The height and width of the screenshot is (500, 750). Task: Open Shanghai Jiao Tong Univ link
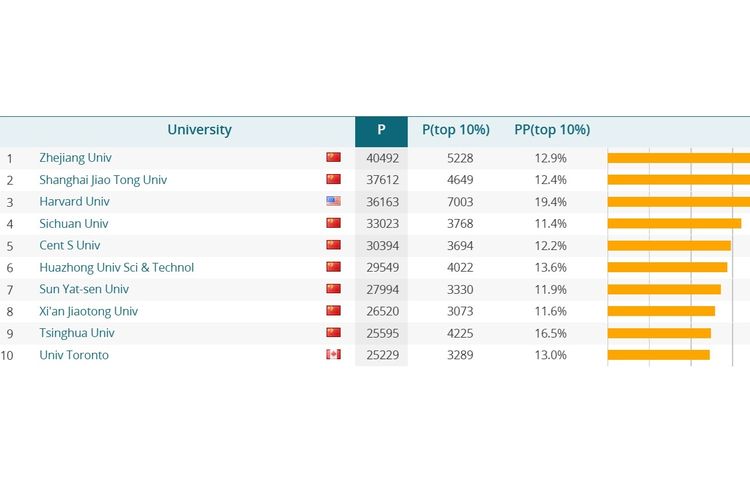tap(103, 180)
